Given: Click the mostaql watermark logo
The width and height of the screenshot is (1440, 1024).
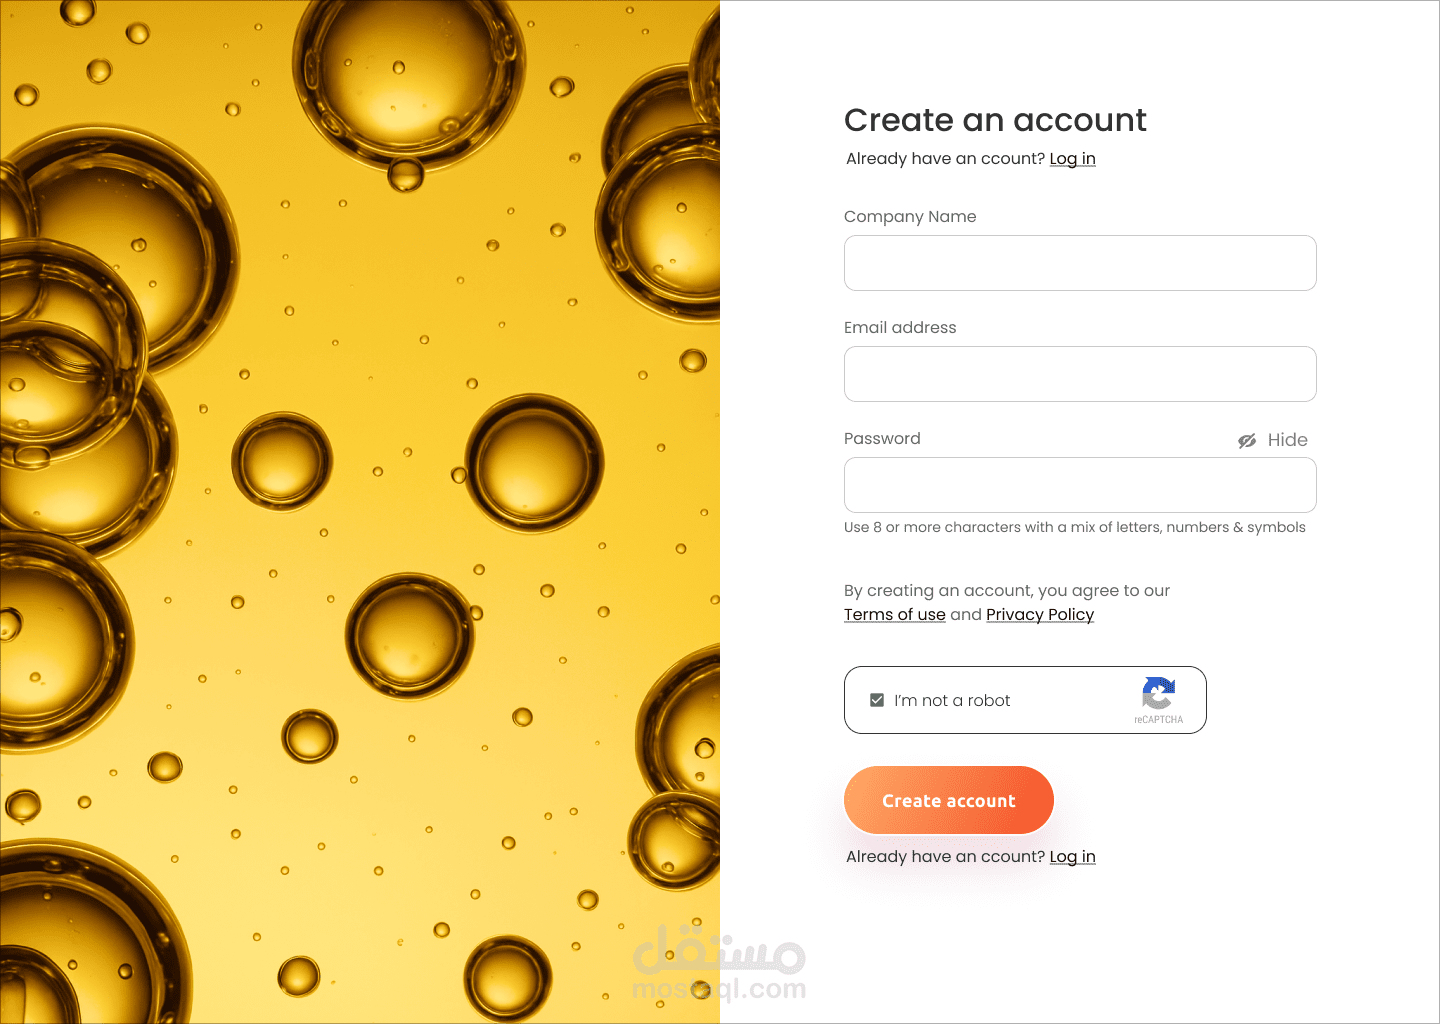Looking at the screenshot, I should pyautogui.click(x=720, y=964).
